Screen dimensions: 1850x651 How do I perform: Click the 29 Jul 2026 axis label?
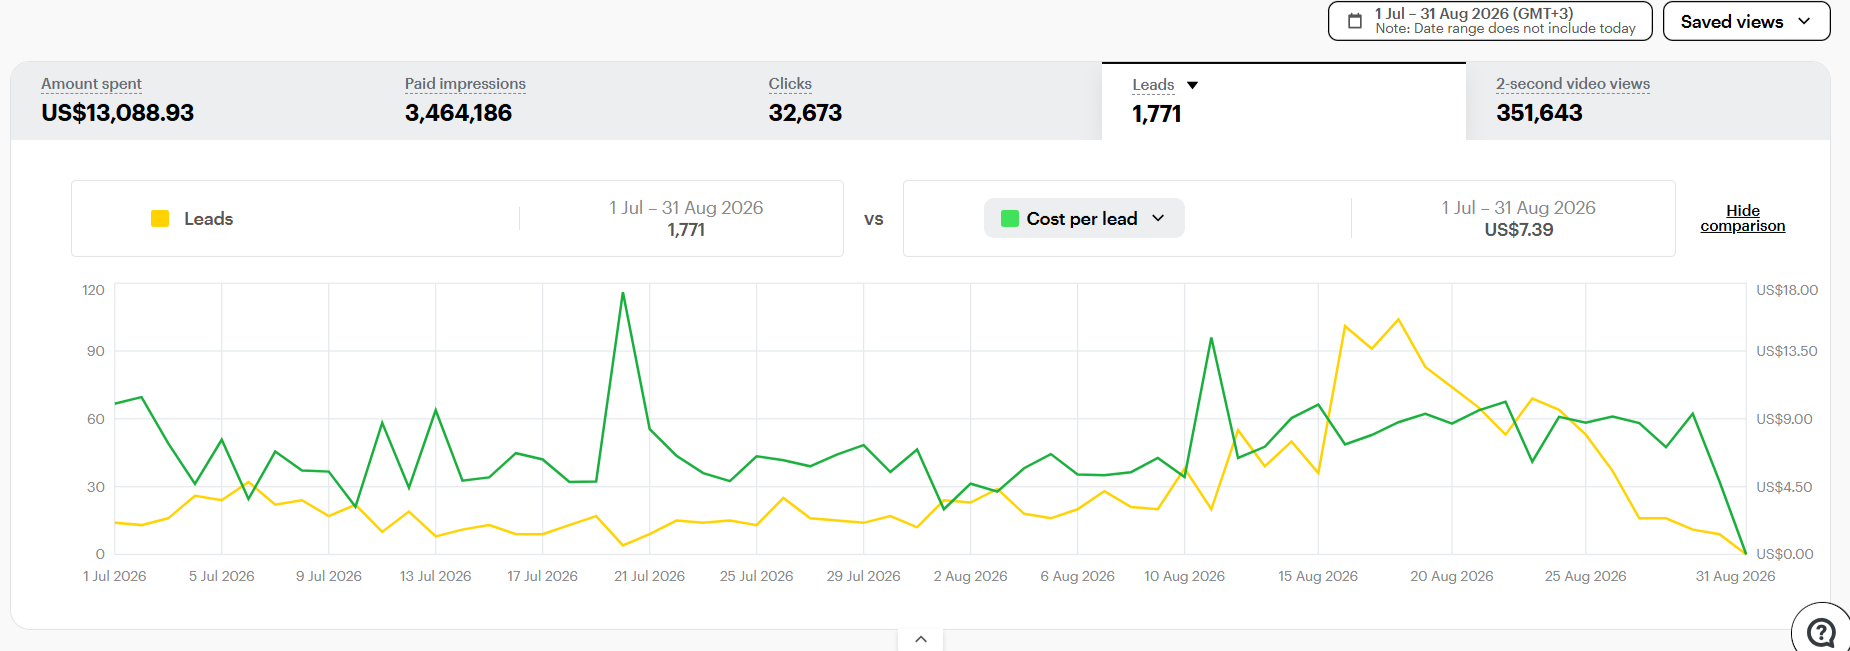[x=863, y=576]
